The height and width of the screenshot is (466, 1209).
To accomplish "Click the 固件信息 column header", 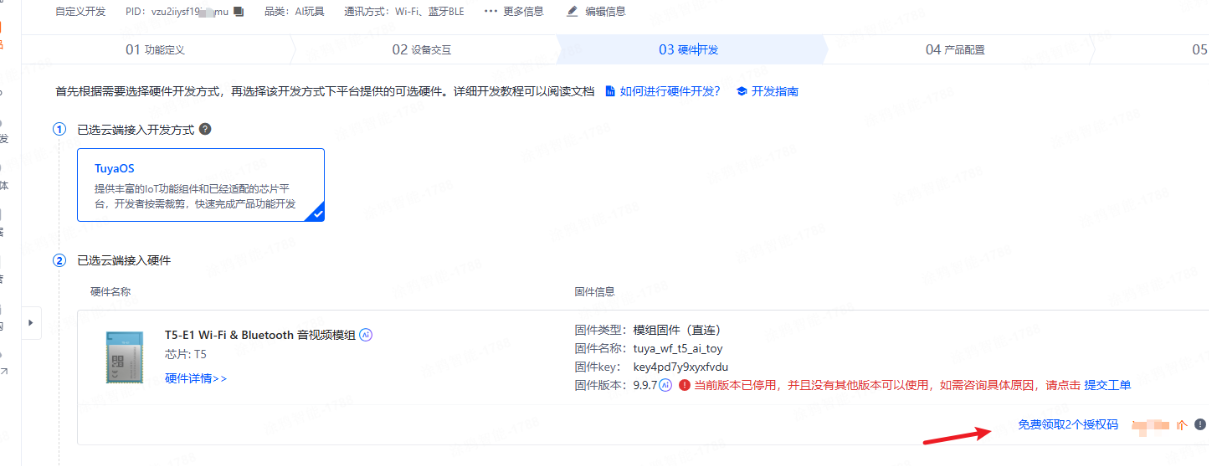I will [x=594, y=292].
